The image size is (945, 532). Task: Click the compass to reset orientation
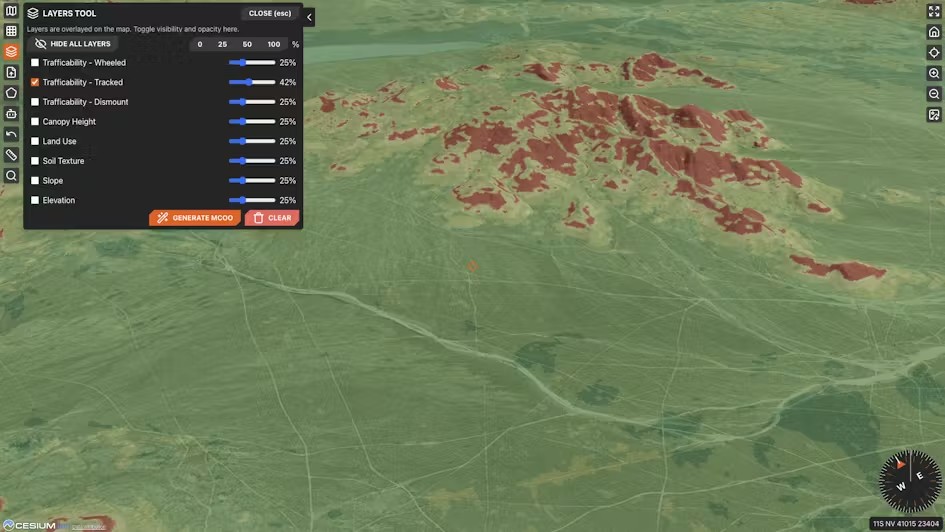click(909, 481)
